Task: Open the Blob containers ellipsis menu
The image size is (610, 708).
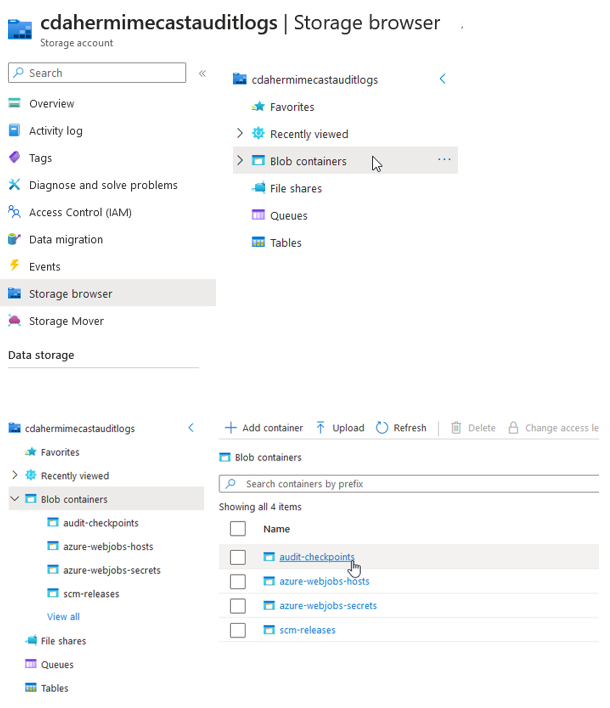Action: (x=444, y=160)
